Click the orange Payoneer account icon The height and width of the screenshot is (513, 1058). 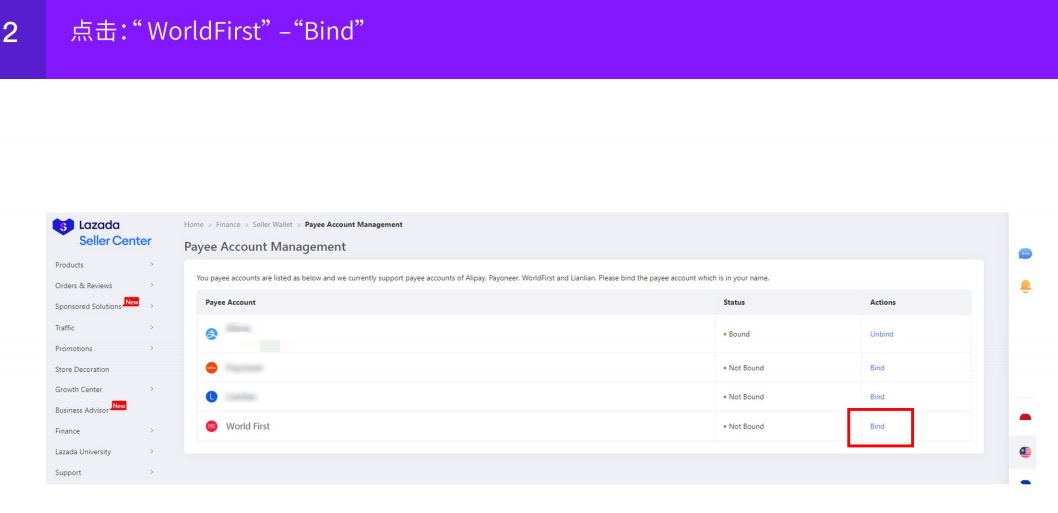pyautogui.click(x=212, y=368)
